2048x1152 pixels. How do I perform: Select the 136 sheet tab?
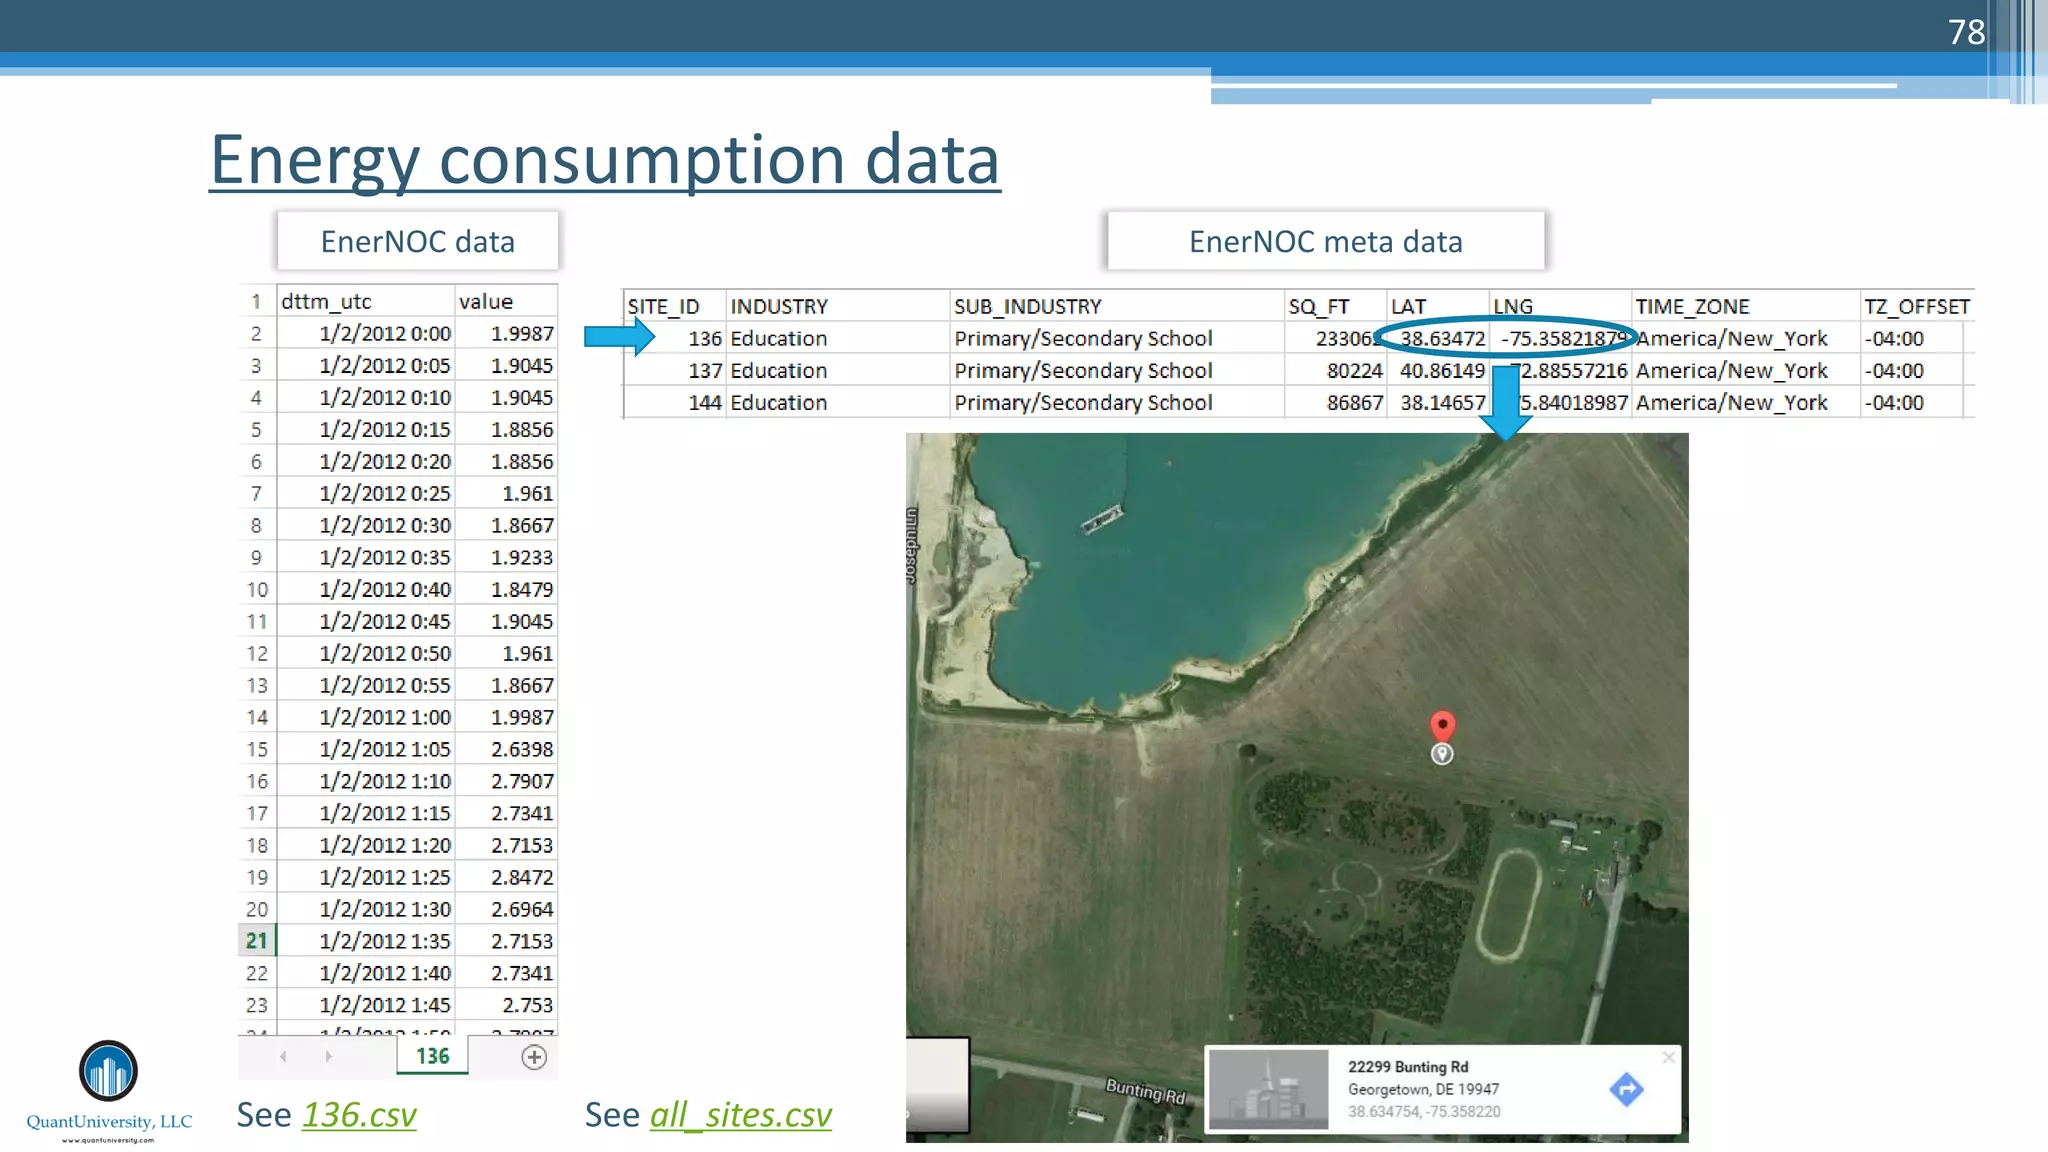click(432, 1056)
